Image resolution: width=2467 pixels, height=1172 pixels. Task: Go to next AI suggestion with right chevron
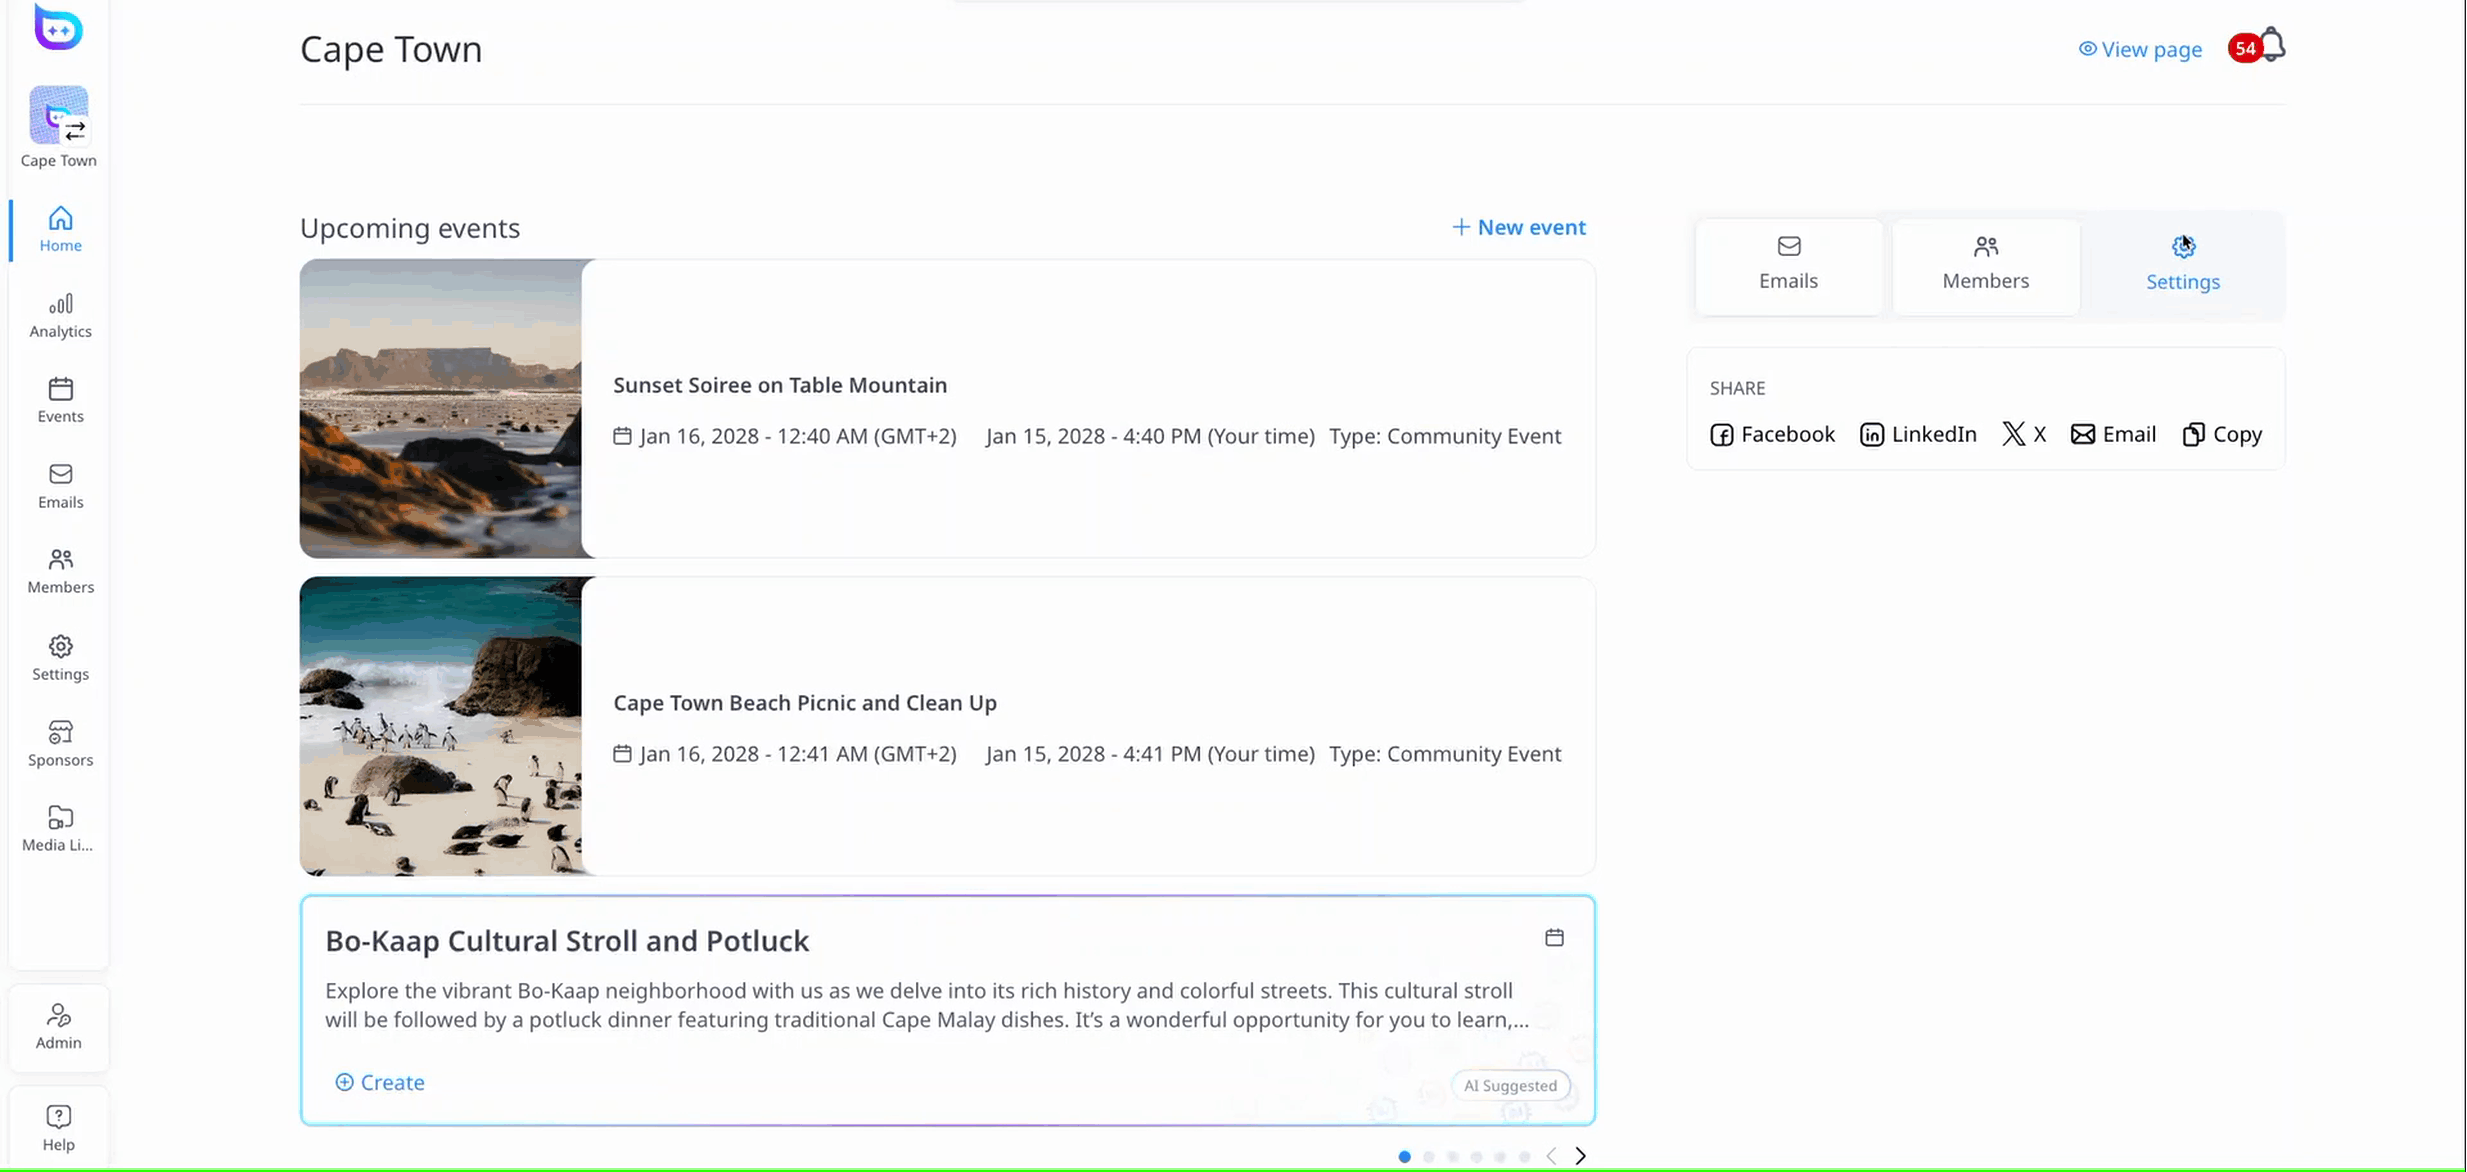point(1580,1156)
